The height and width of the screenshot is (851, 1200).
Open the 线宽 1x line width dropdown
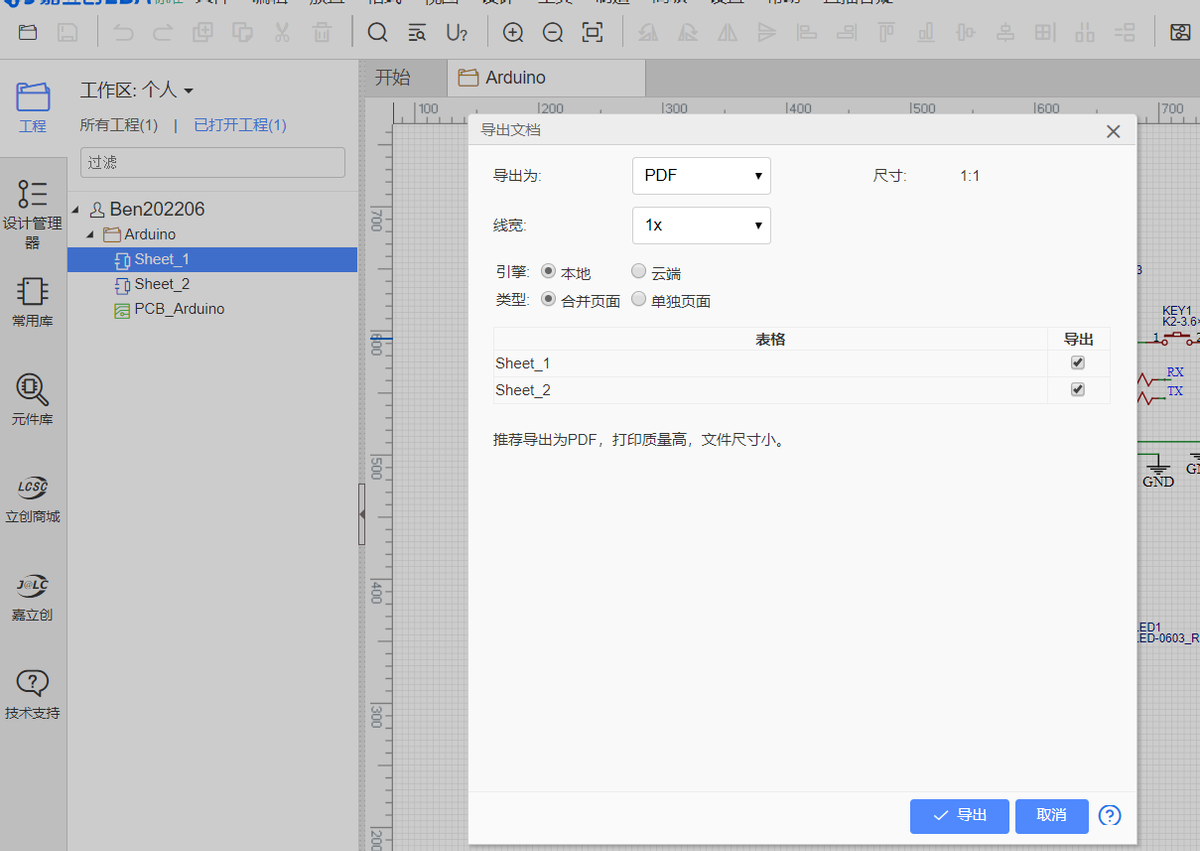pos(701,225)
